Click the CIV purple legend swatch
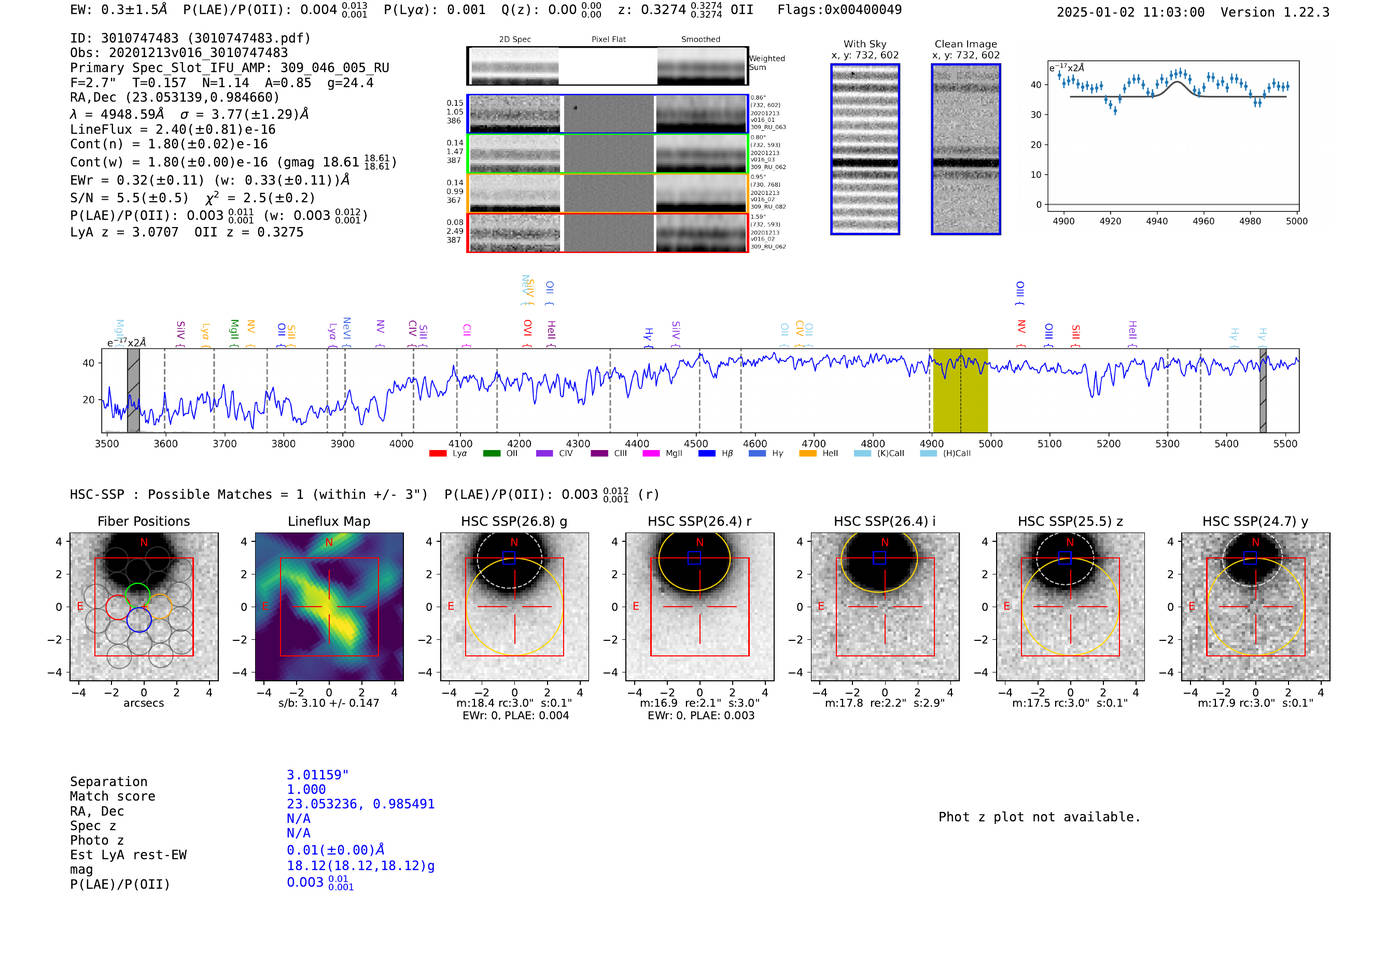The height and width of the screenshot is (953, 1400). pos(544,453)
